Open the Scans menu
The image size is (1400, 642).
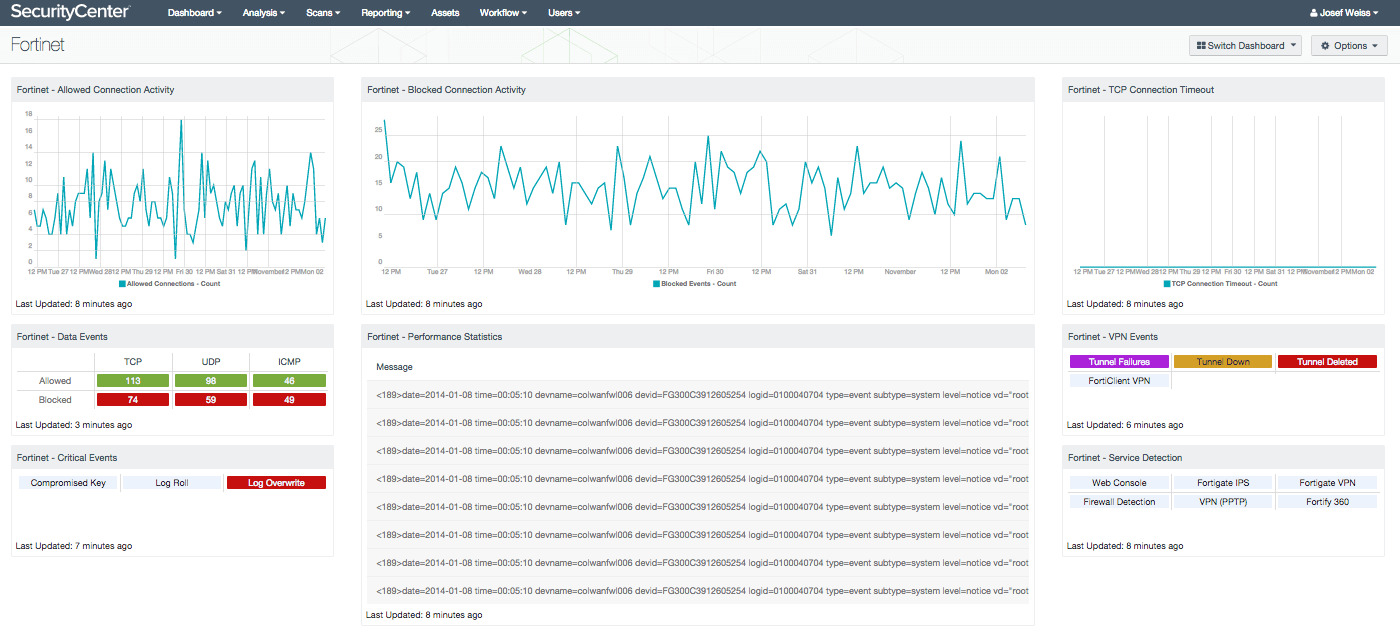tap(323, 13)
